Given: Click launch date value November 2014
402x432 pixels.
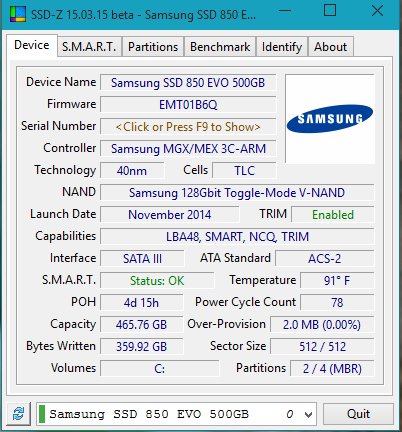Looking at the screenshot, I should click(x=170, y=215).
